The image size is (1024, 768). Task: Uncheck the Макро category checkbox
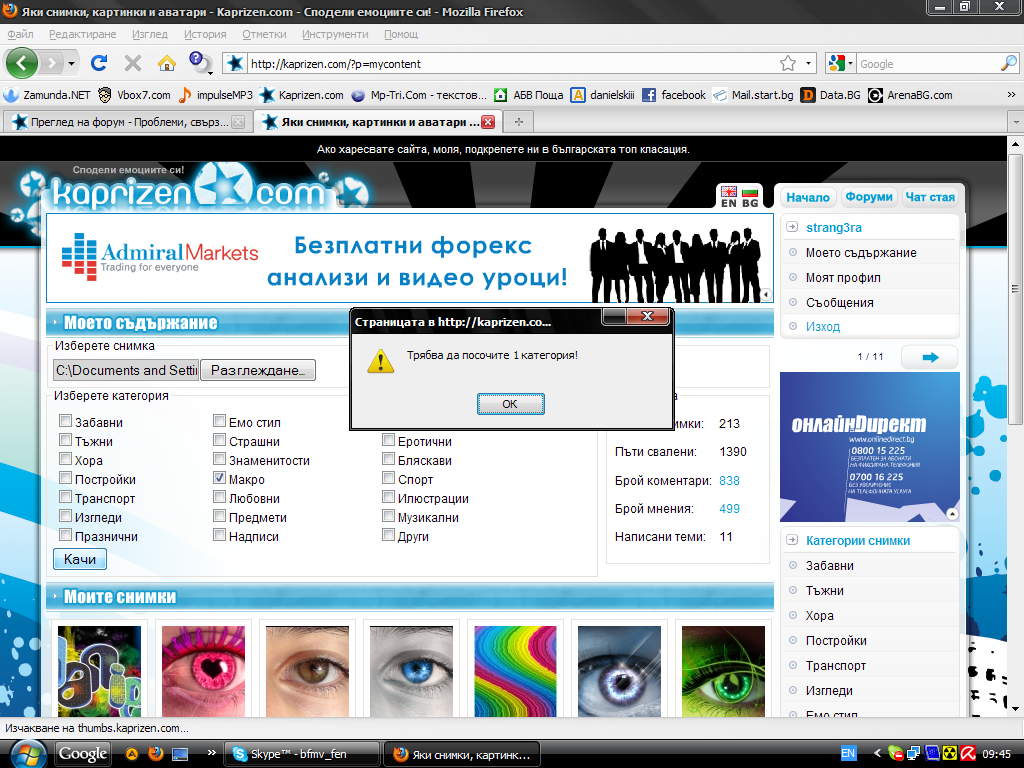(219, 477)
